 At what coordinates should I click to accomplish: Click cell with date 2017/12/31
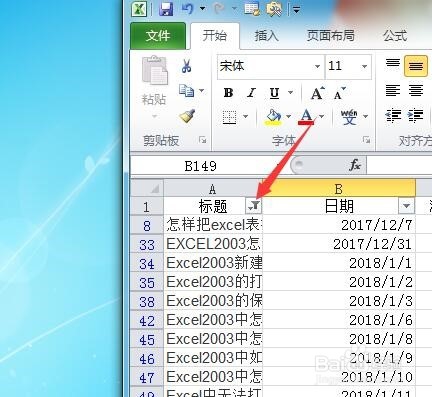[x=339, y=244]
